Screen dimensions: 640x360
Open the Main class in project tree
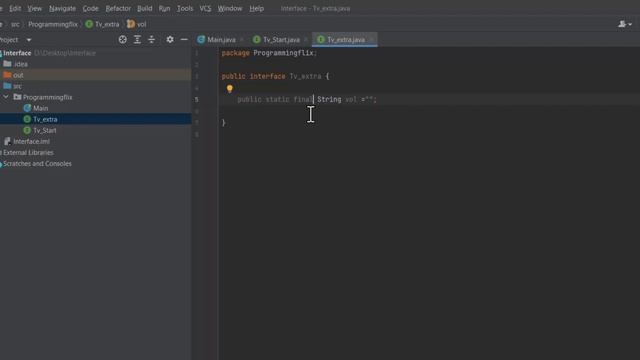(40, 108)
